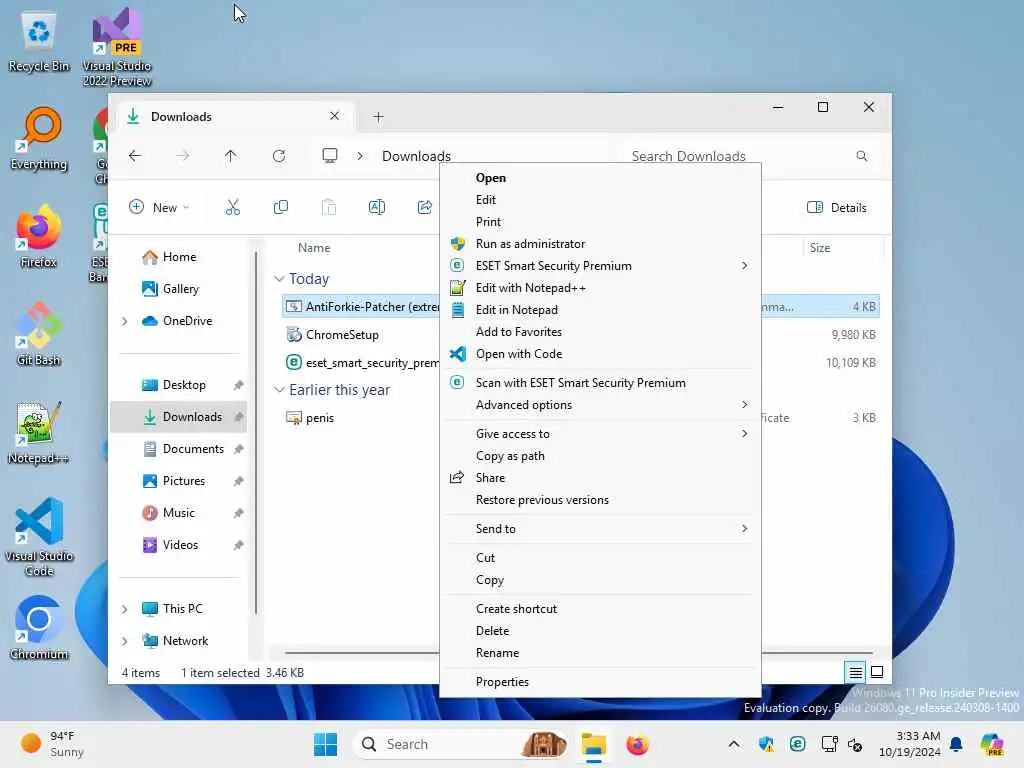Click the search magnifier icon in Explorer
1024x768 pixels.
861,156
